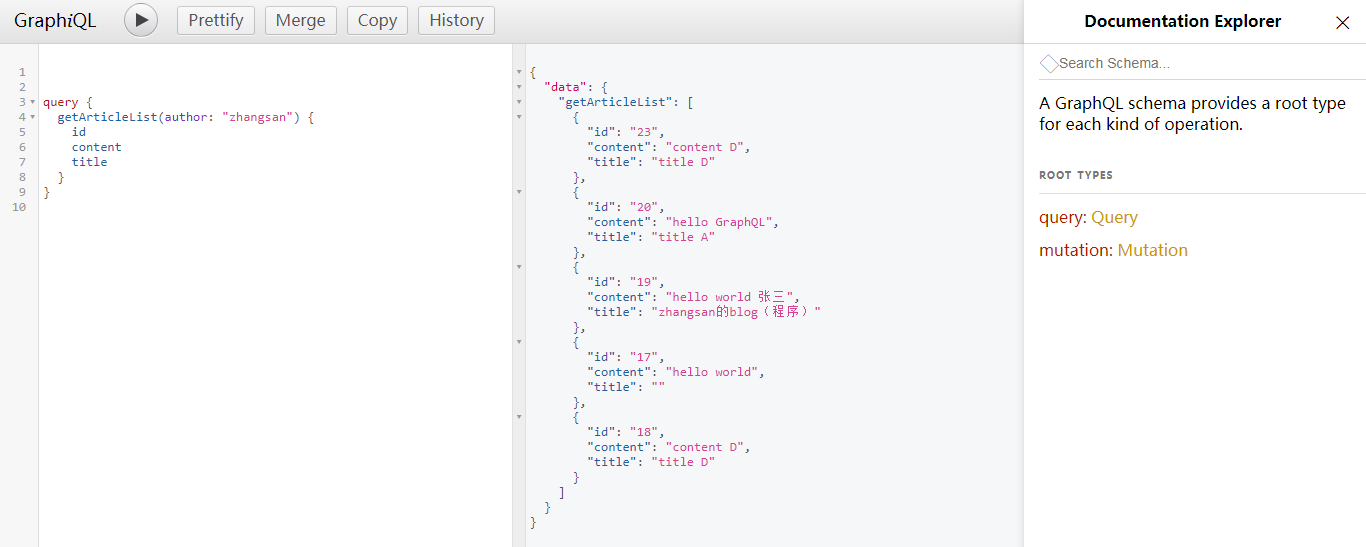This screenshot has height=547, width=1366.
Task: Click the ROOT TYPES heading
Action: 1076,175
